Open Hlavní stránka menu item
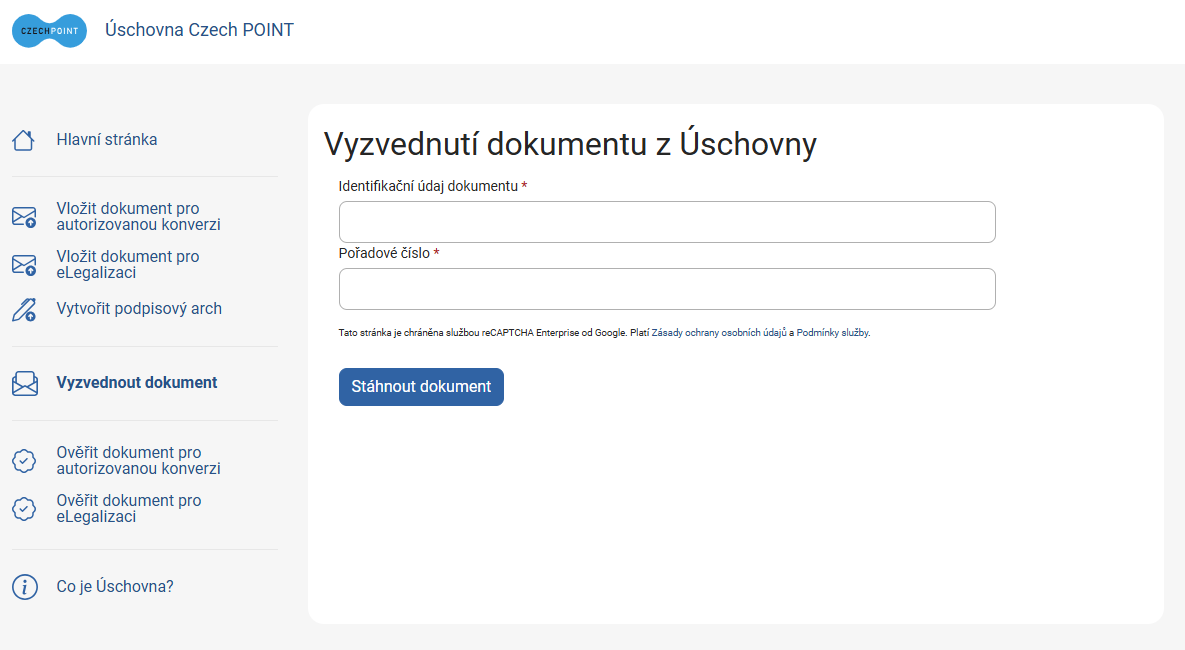 [x=107, y=140]
